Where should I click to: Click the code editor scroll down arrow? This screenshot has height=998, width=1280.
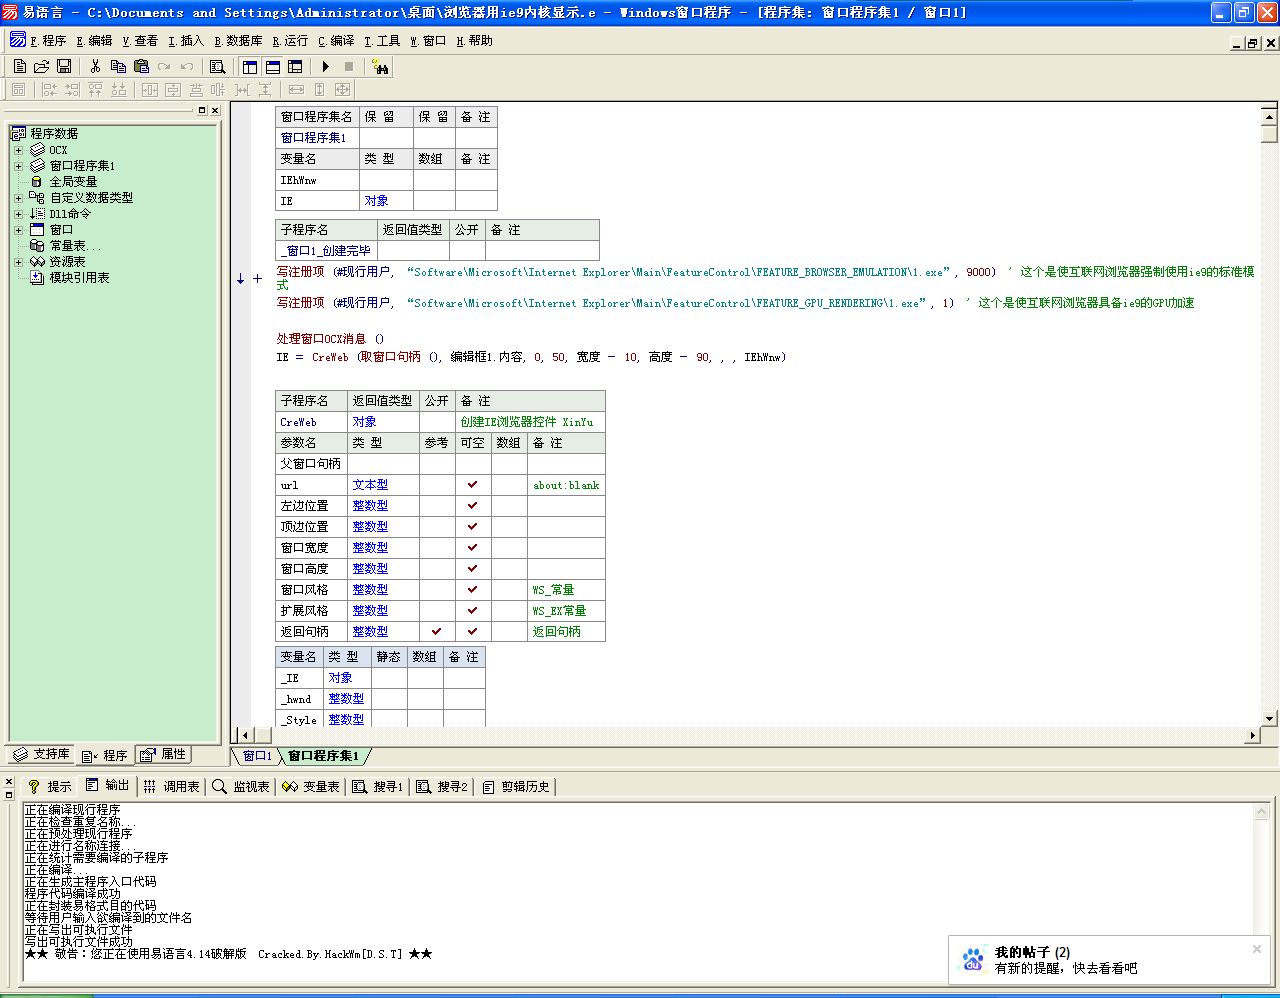click(x=1269, y=718)
